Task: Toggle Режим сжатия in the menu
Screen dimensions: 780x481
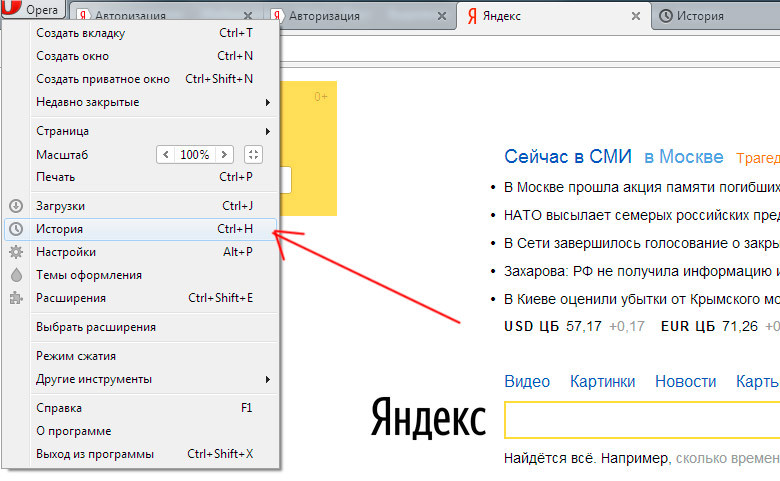Action: (x=76, y=356)
